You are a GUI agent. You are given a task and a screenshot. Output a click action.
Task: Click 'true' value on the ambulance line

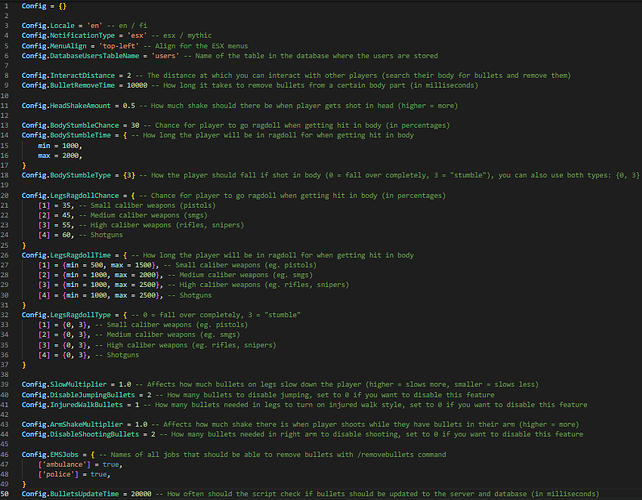(111, 465)
